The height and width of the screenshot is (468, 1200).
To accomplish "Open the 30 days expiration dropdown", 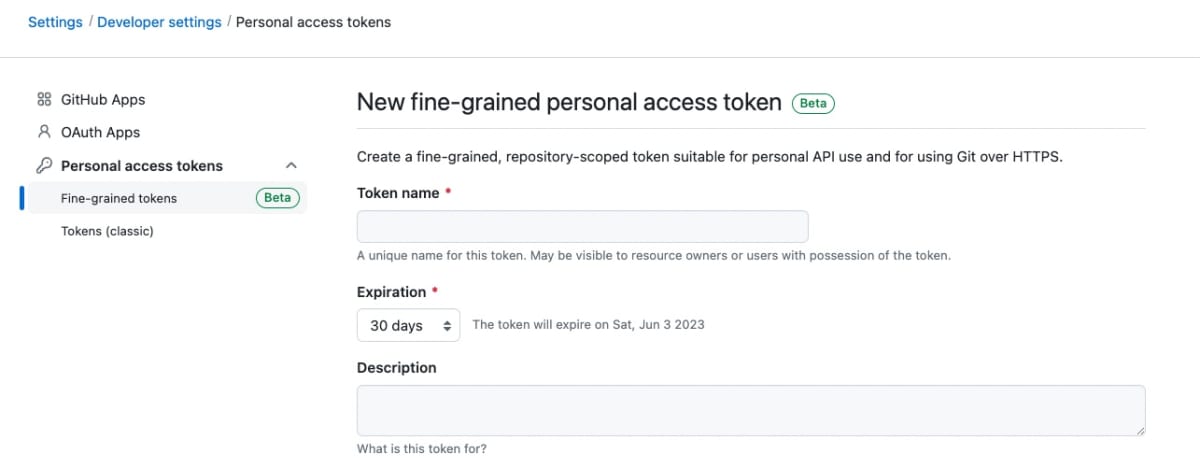I will (x=408, y=325).
